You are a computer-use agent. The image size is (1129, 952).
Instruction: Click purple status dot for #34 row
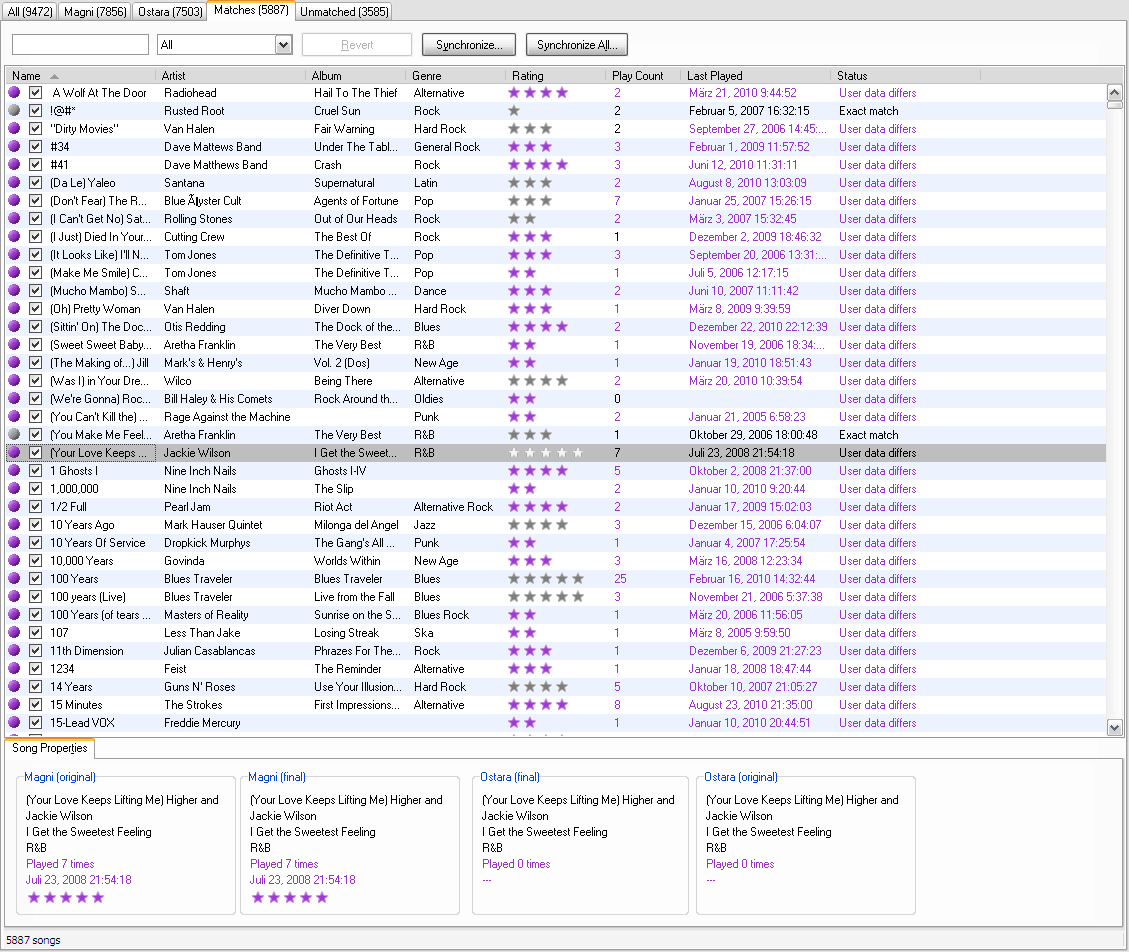(14, 146)
